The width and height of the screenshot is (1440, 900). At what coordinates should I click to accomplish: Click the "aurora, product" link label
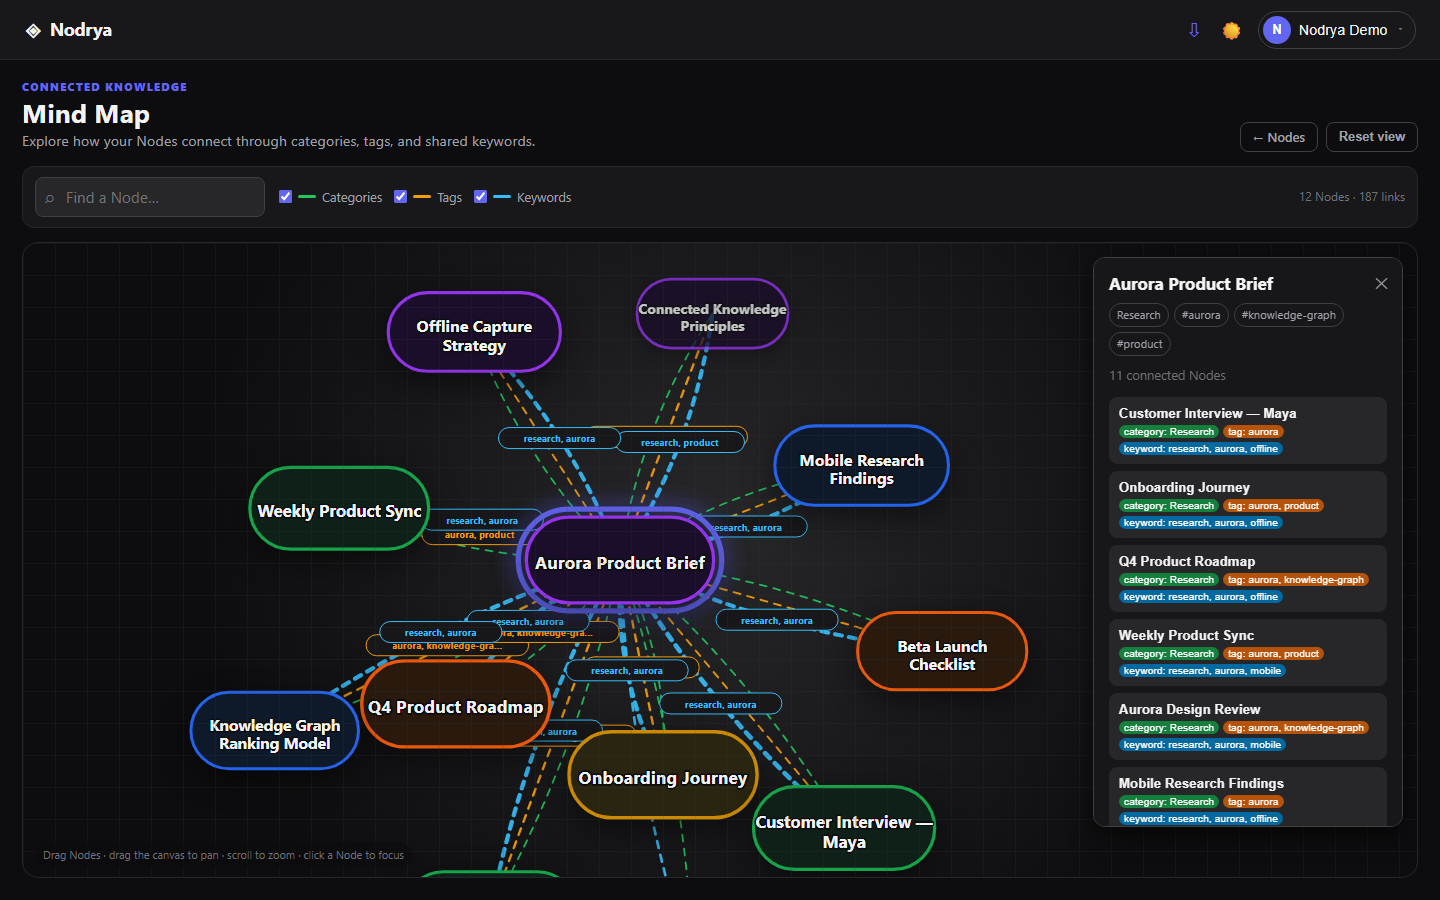(x=480, y=536)
